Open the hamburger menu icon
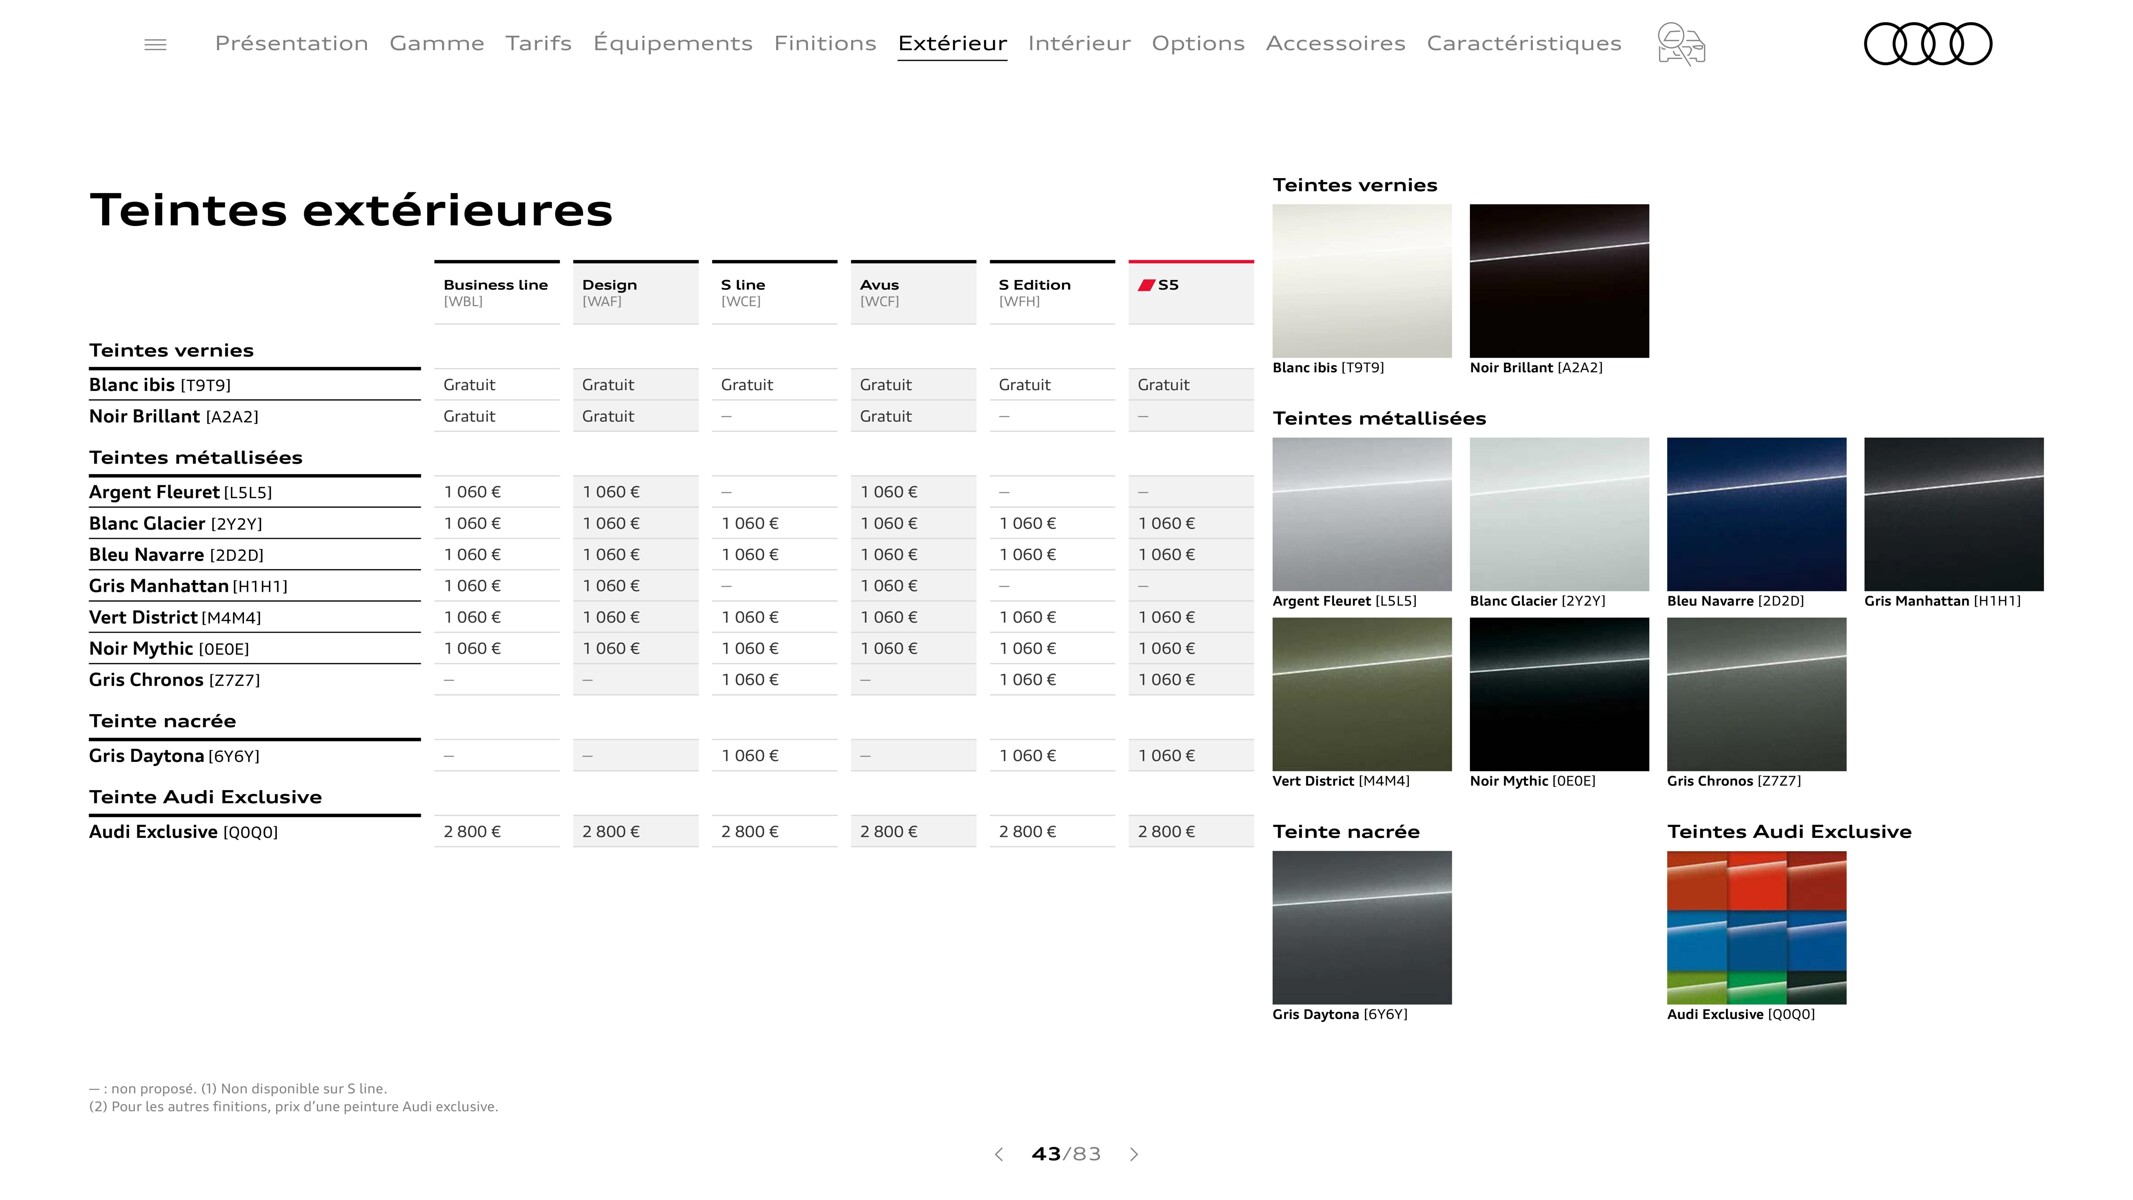The height and width of the screenshot is (1200, 2133). (155, 40)
